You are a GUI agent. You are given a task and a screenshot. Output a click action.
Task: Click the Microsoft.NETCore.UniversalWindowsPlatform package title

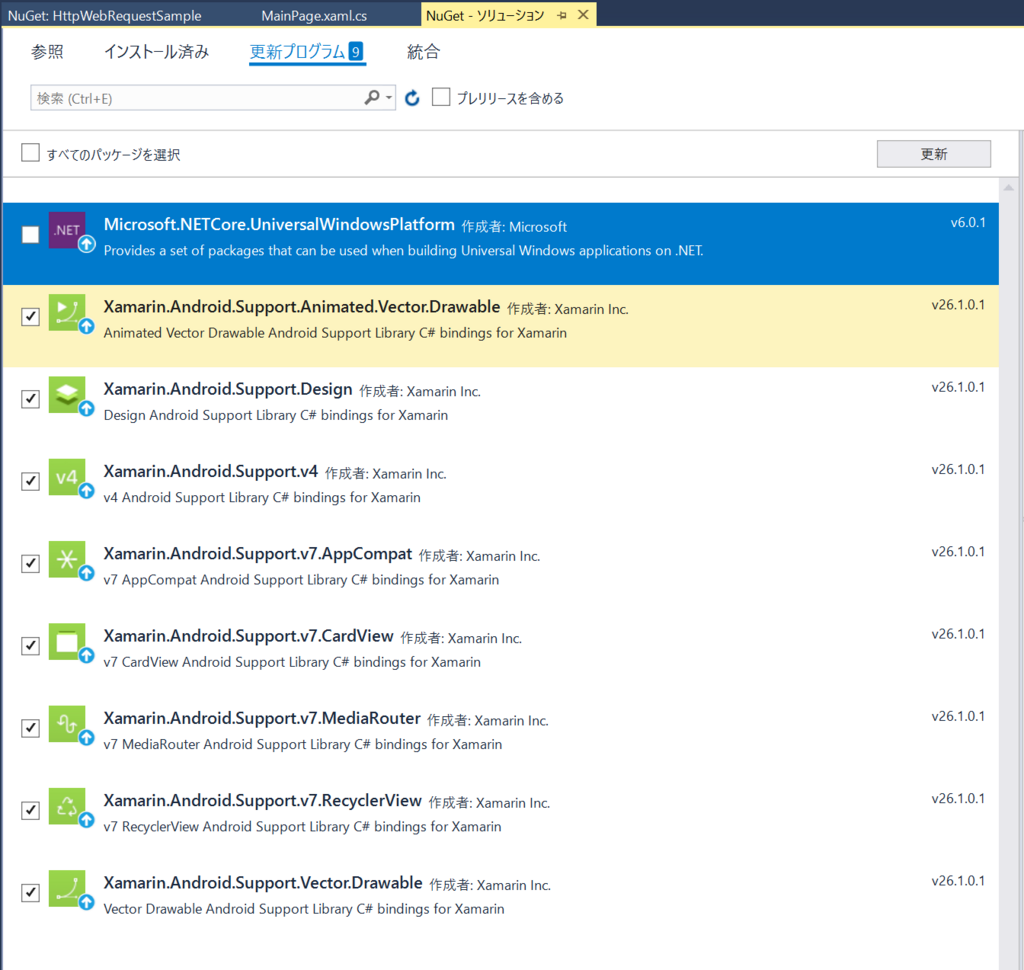pyautogui.click(x=279, y=225)
